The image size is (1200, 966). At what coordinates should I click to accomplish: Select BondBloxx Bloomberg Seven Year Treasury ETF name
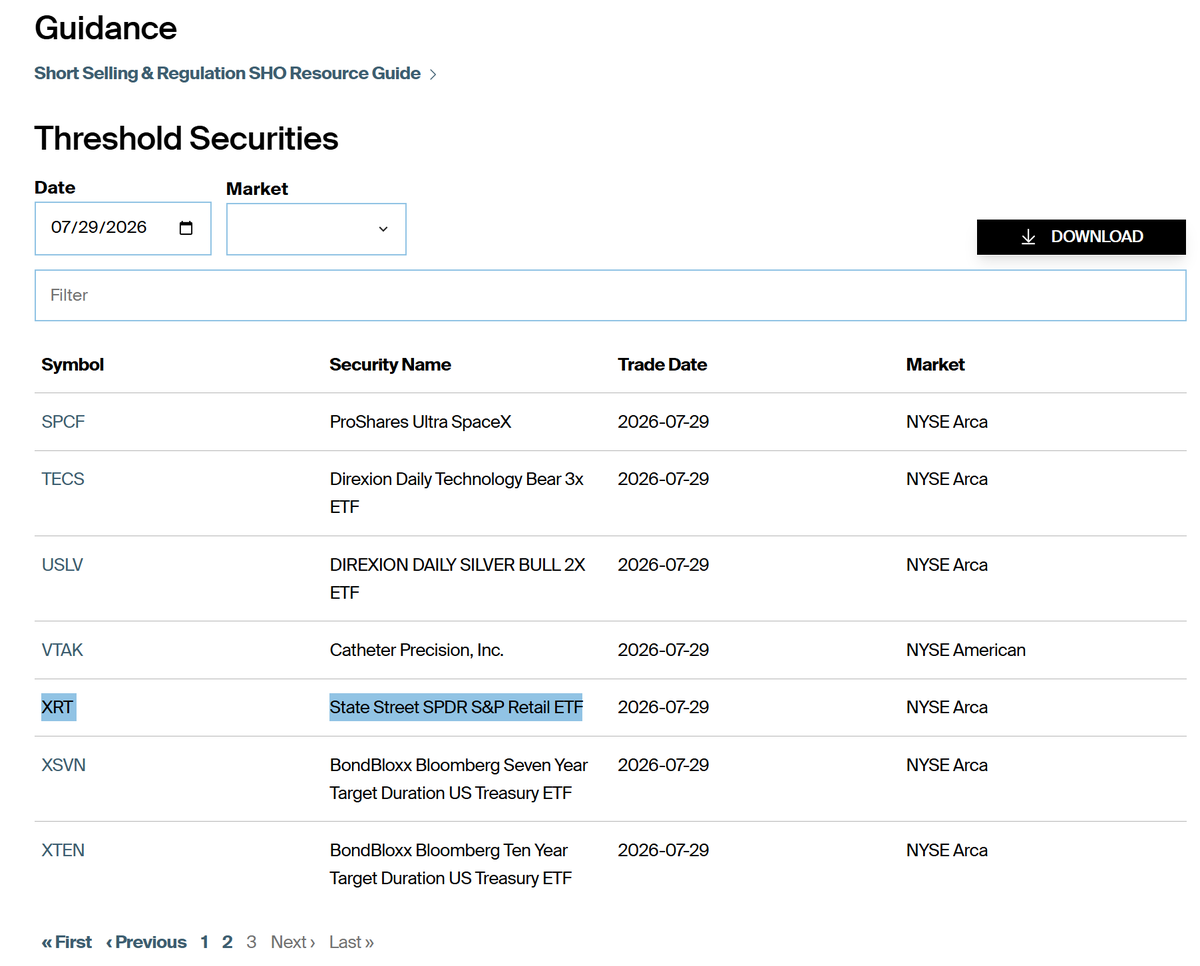[459, 779]
